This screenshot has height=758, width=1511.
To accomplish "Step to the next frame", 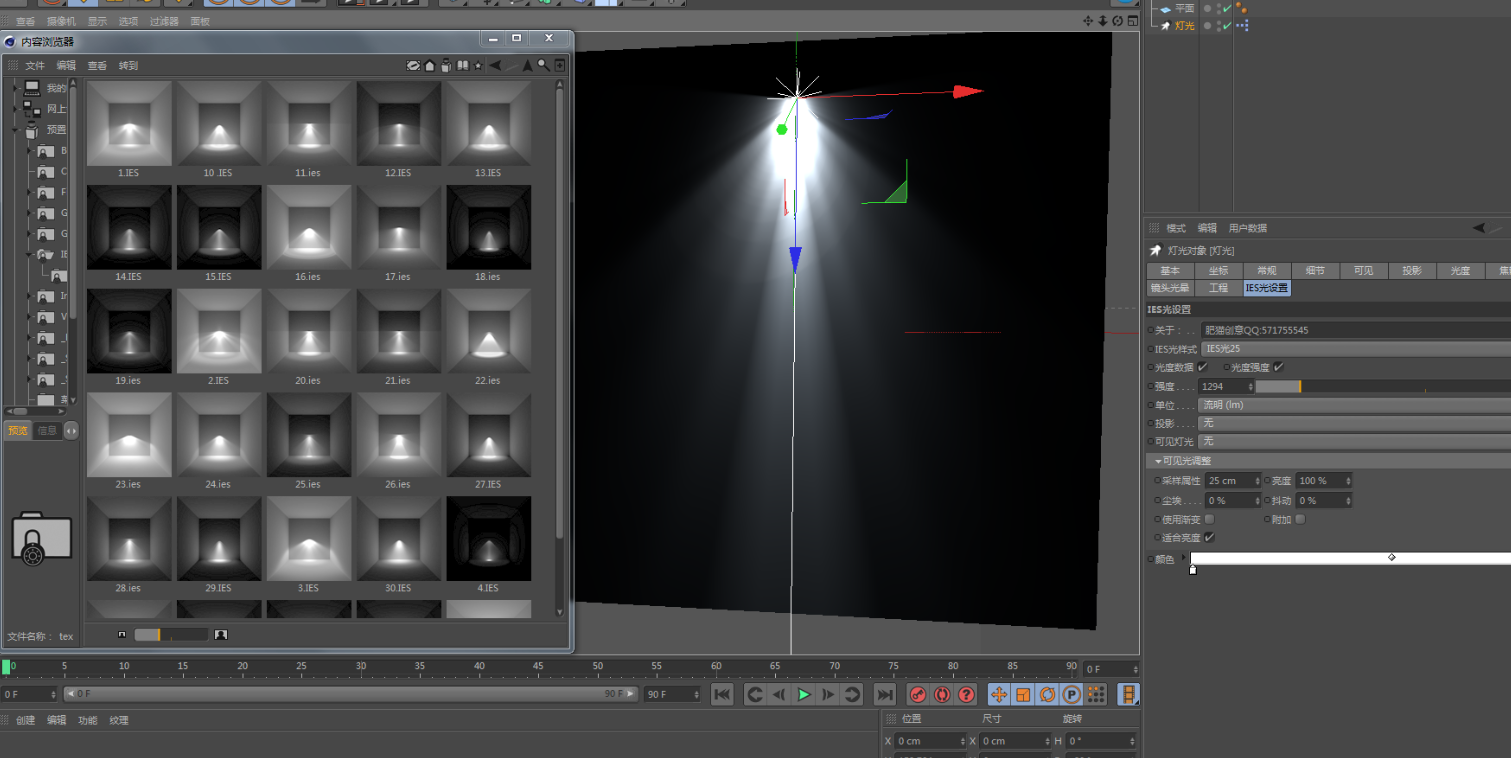I will (x=828, y=694).
